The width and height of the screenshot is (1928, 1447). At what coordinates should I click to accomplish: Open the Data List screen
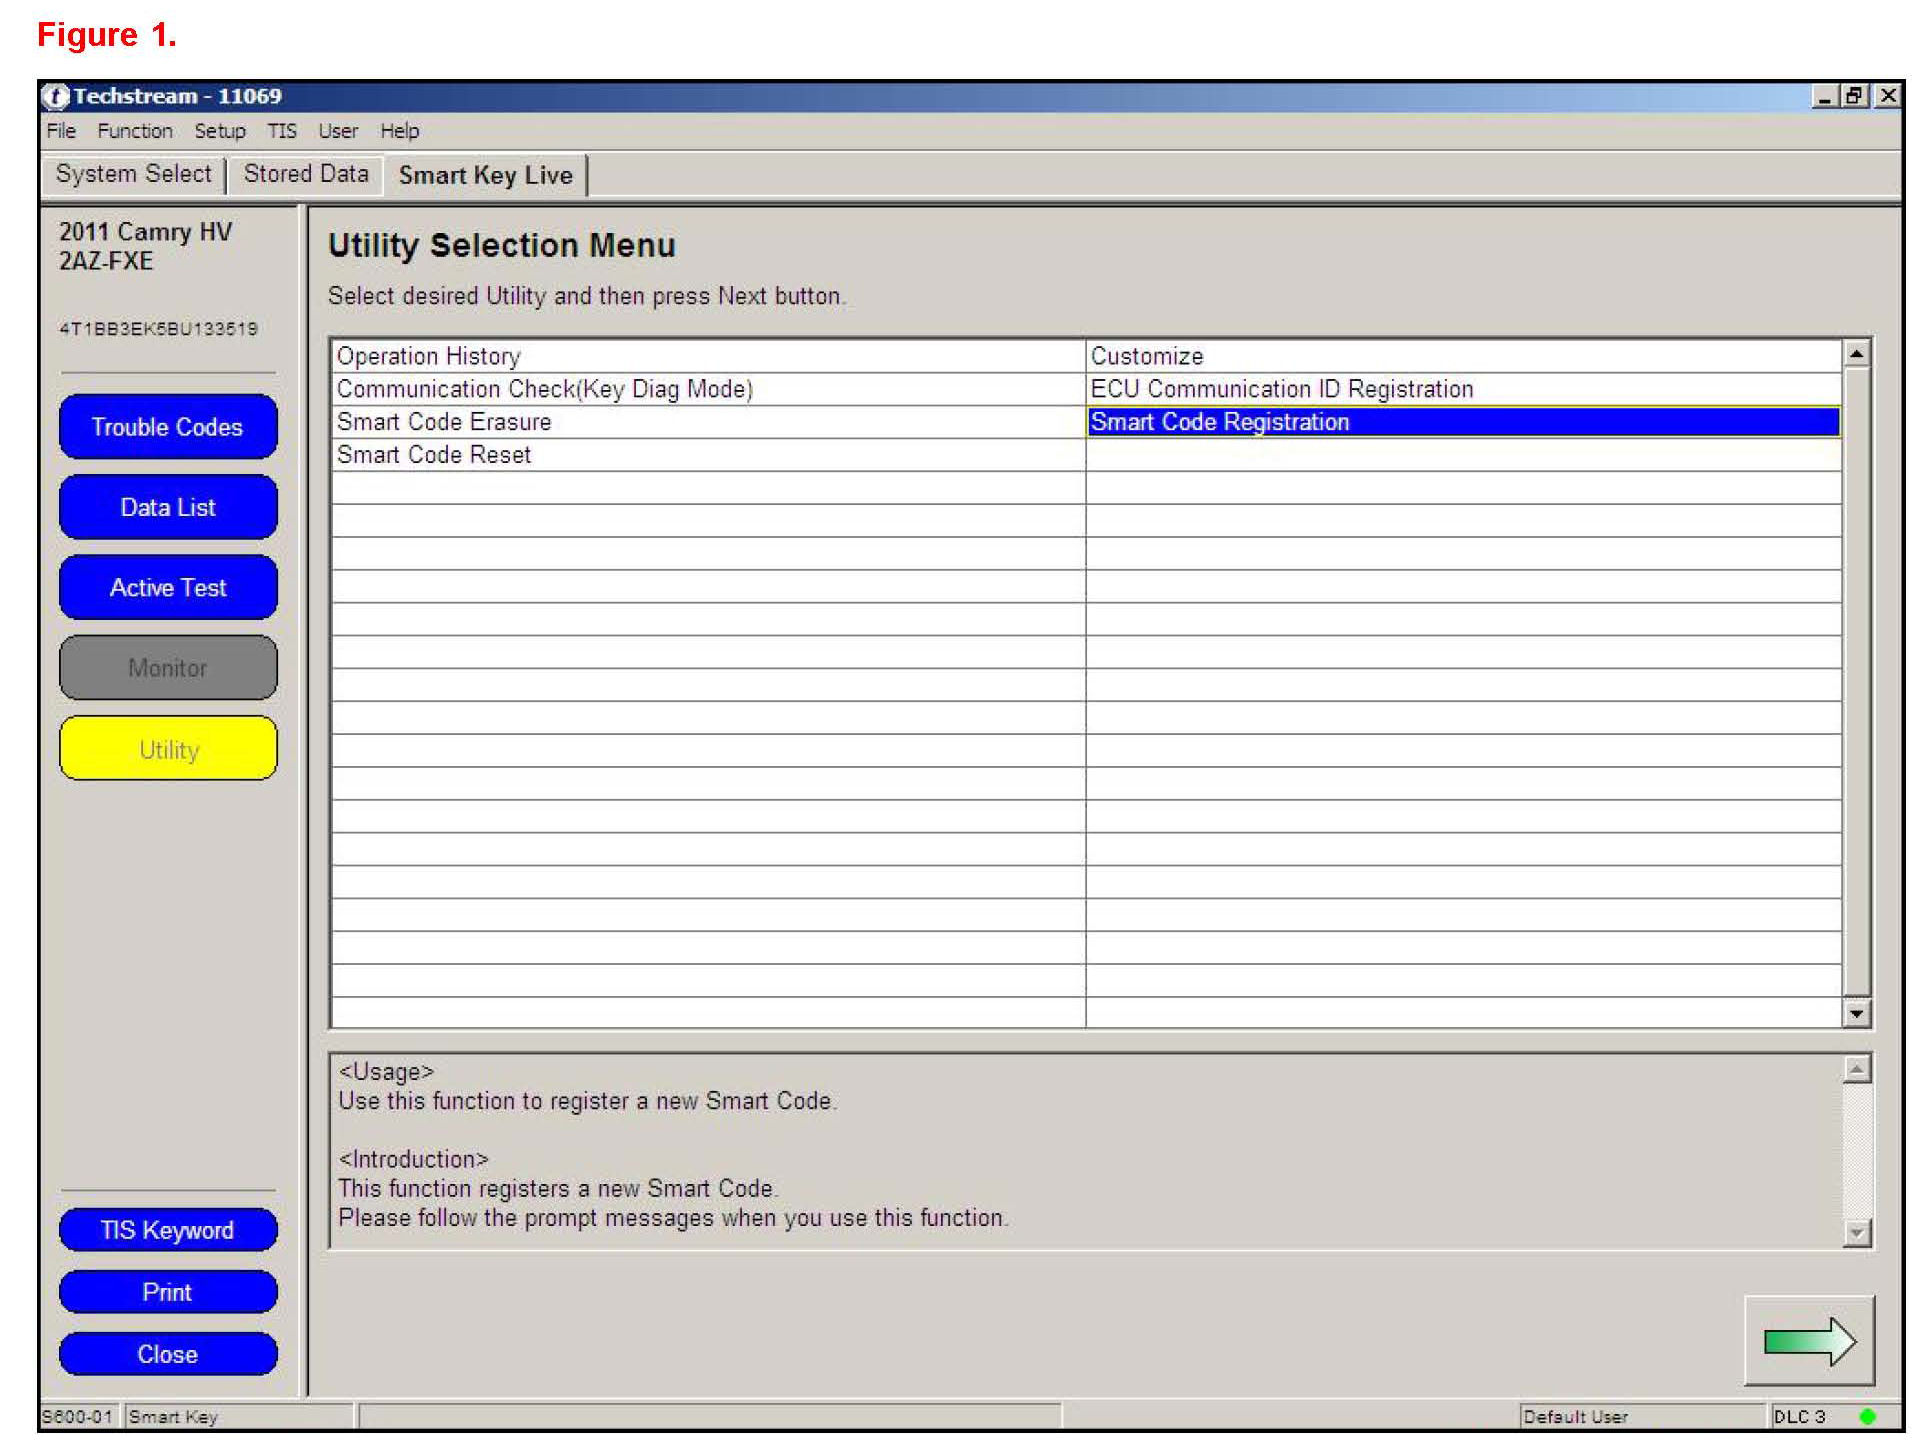(168, 507)
